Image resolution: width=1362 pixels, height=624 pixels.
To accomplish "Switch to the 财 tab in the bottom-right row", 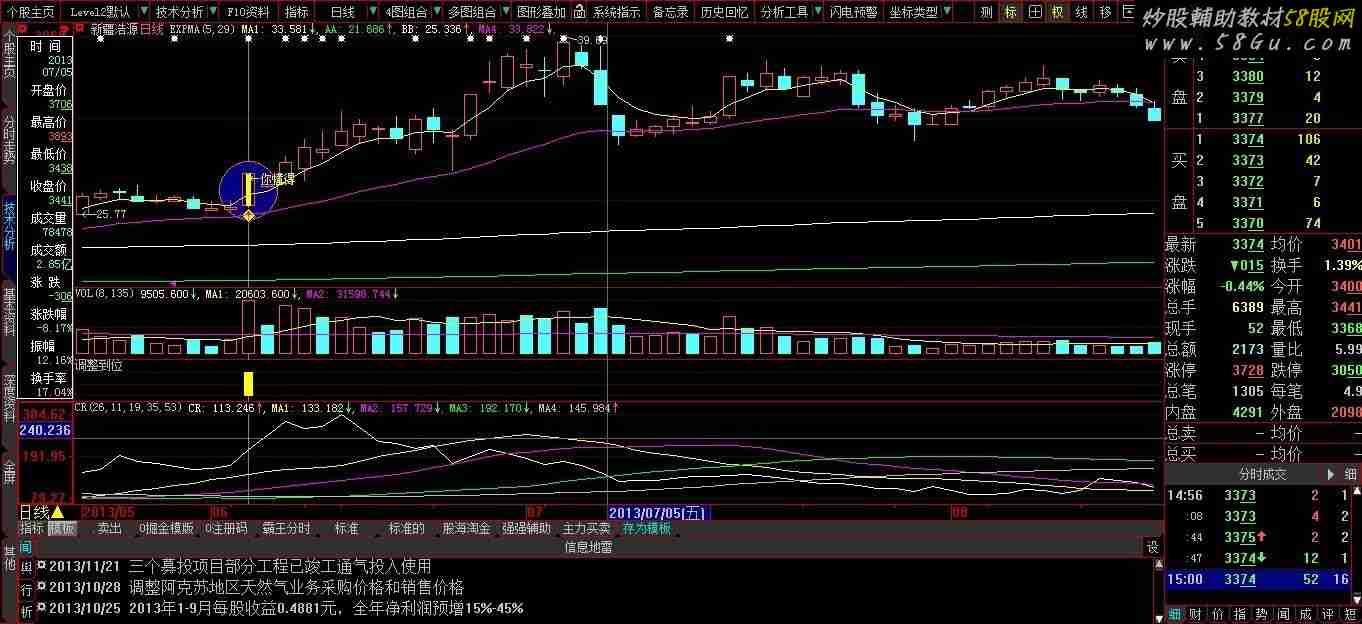I will tap(1195, 614).
